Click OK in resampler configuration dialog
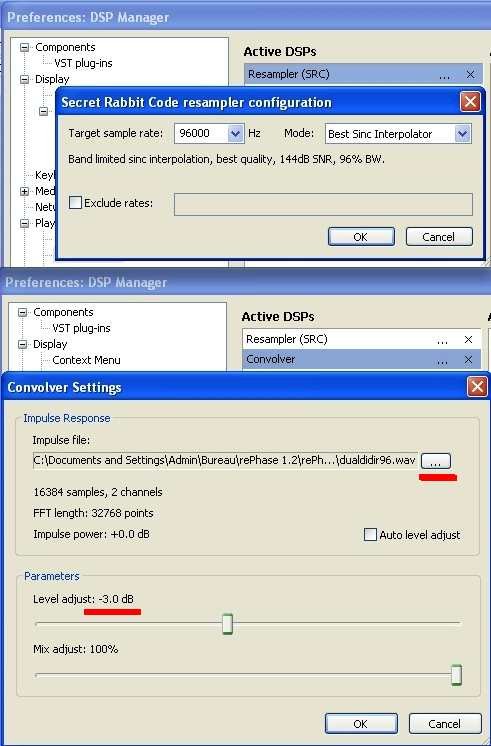 361,237
